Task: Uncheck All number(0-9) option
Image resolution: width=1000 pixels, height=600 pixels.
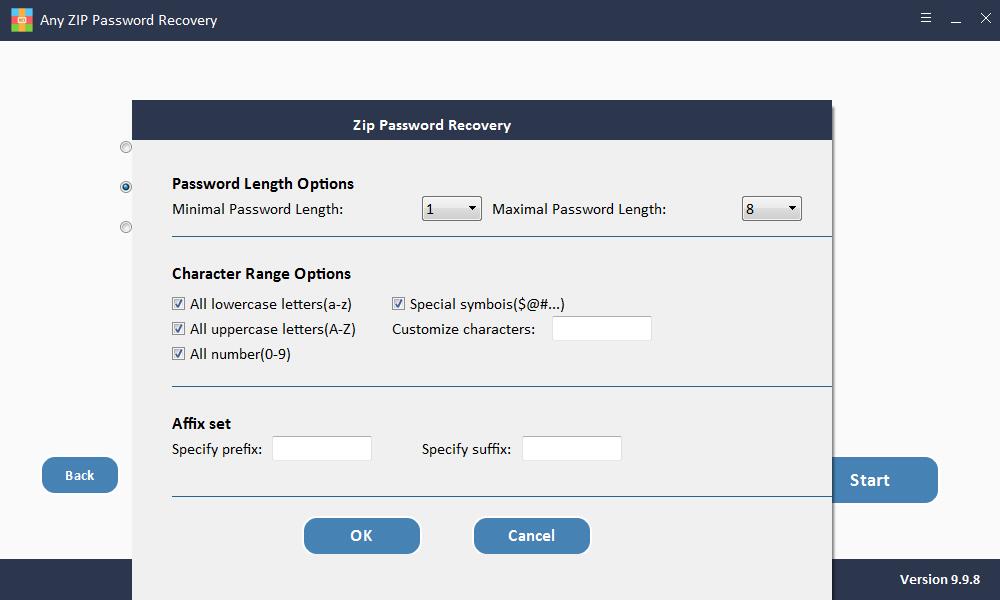Action: click(179, 353)
